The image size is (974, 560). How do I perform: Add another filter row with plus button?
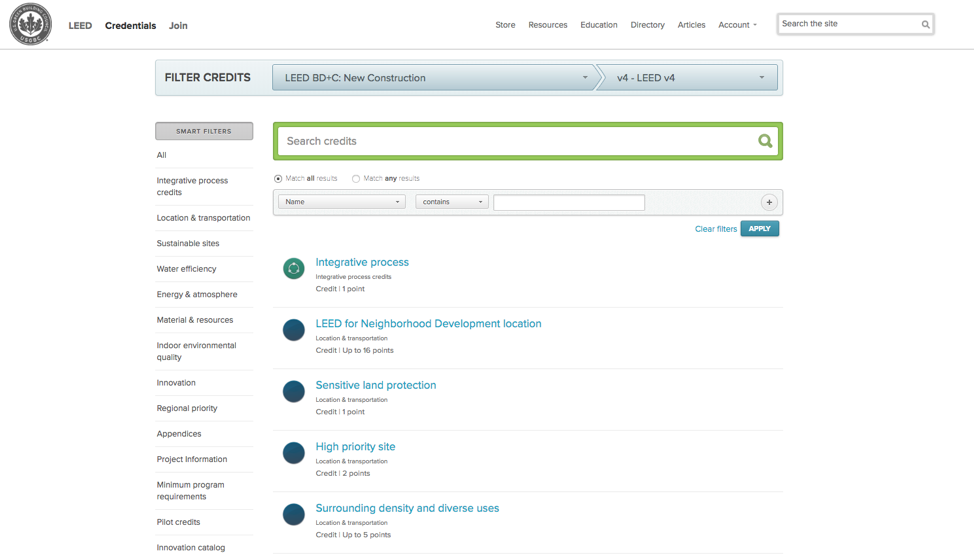point(769,202)
